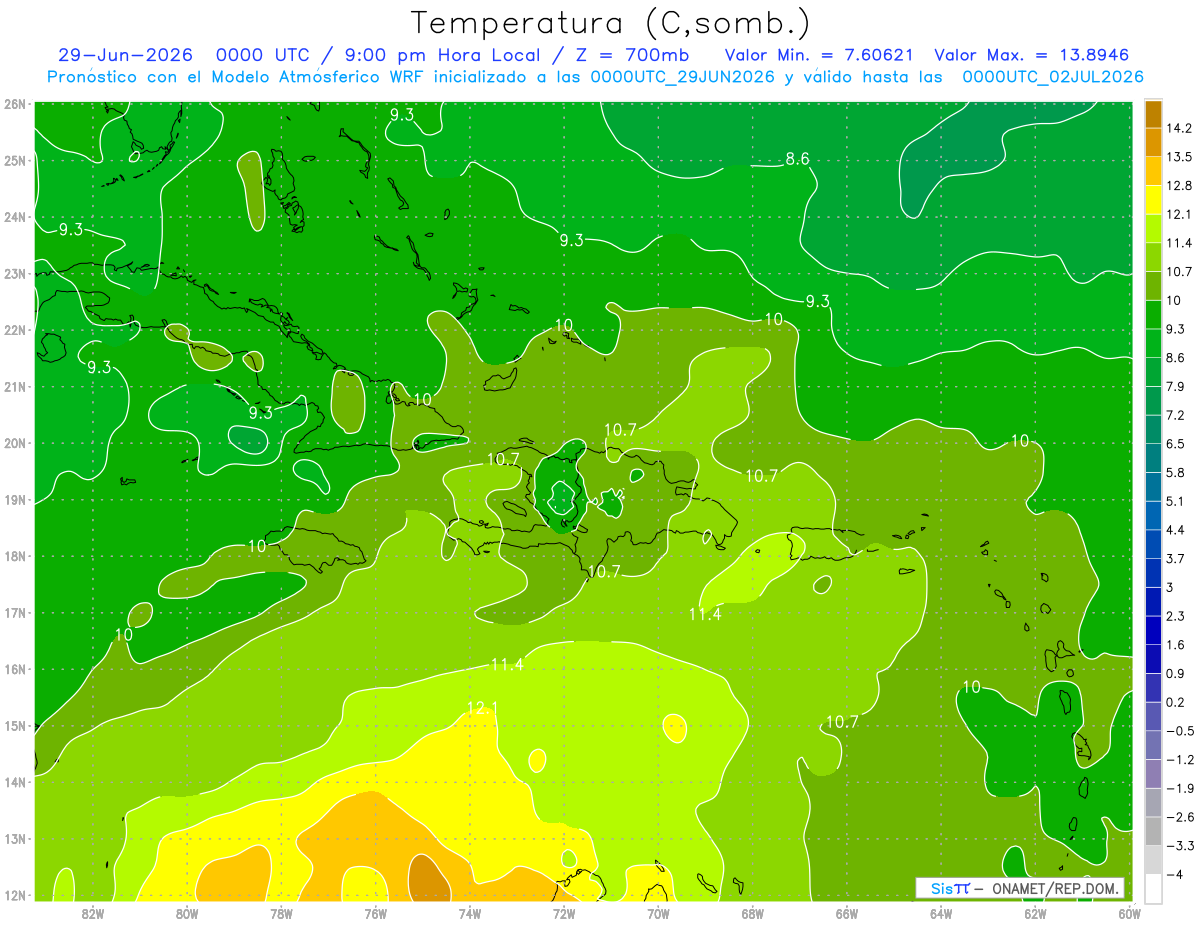1200x927 pixels.
Task: Click the 0.9 colorbar label
Action: tap(1176, 673)
